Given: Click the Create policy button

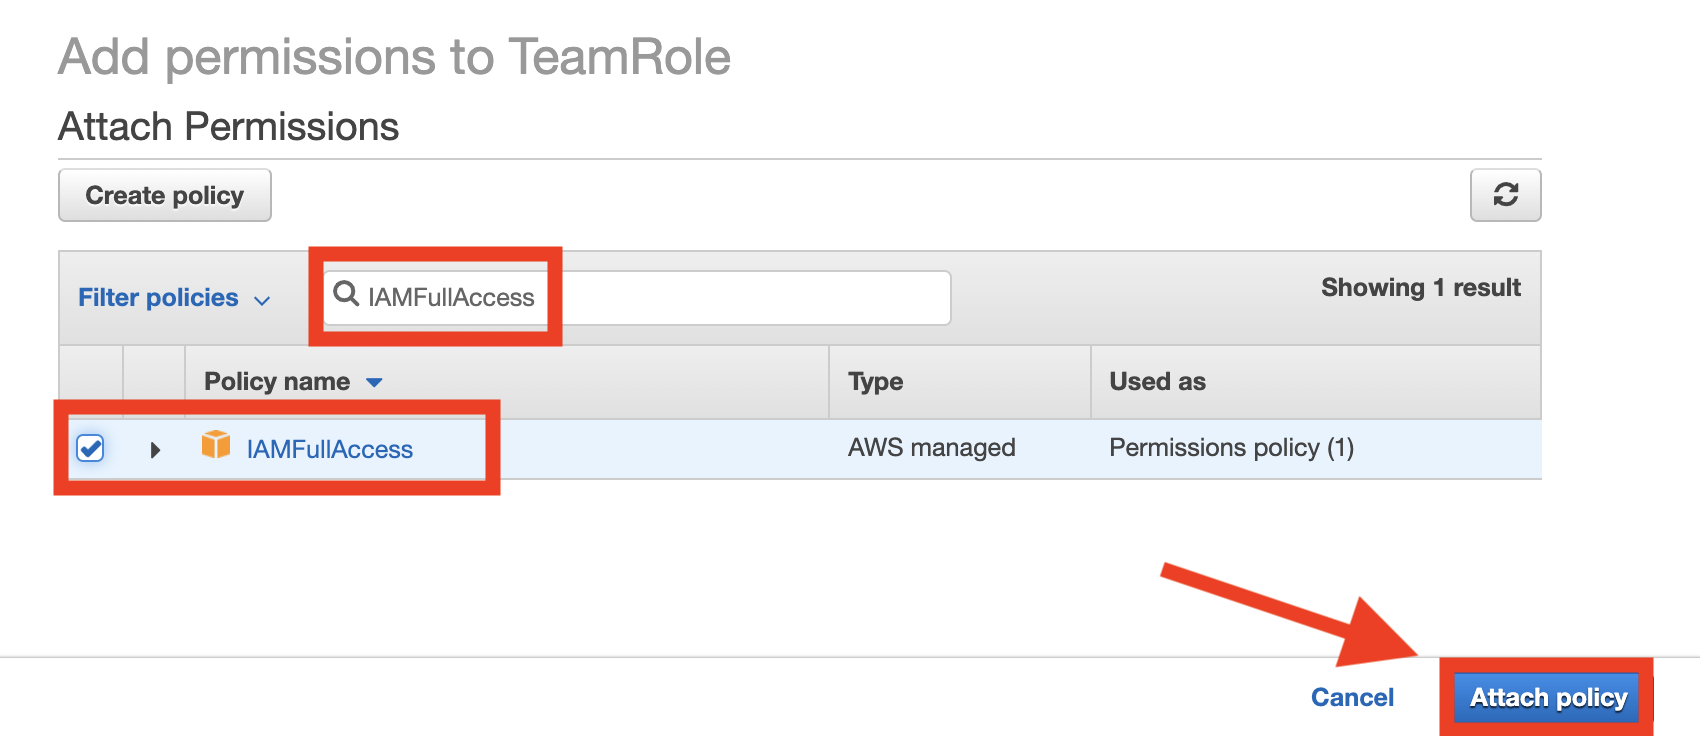Looking at the screenshot, I should click(165, 195).
